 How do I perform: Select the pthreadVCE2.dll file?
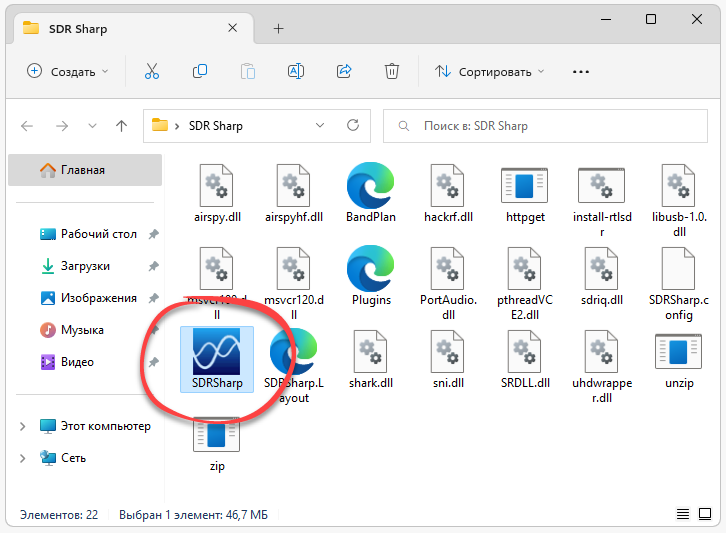pos(525,283)
